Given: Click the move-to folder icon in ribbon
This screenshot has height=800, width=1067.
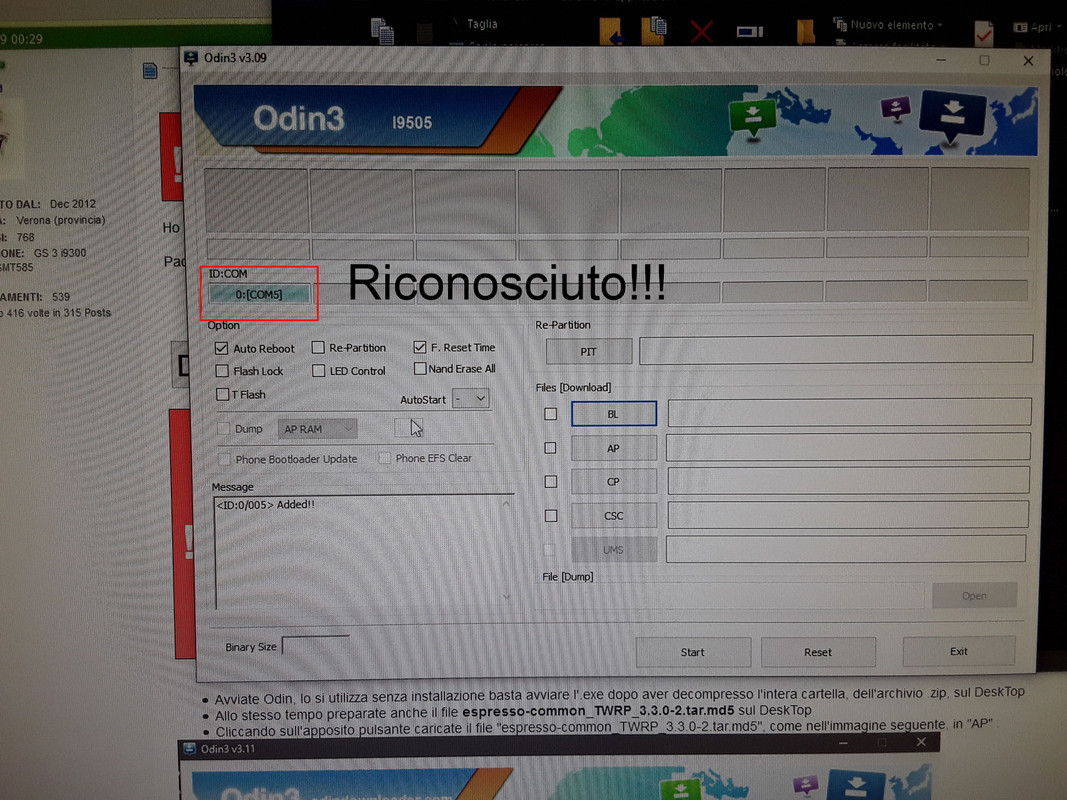Looking at the screenshot, I should pyautogui.click(x=610, y=31).
